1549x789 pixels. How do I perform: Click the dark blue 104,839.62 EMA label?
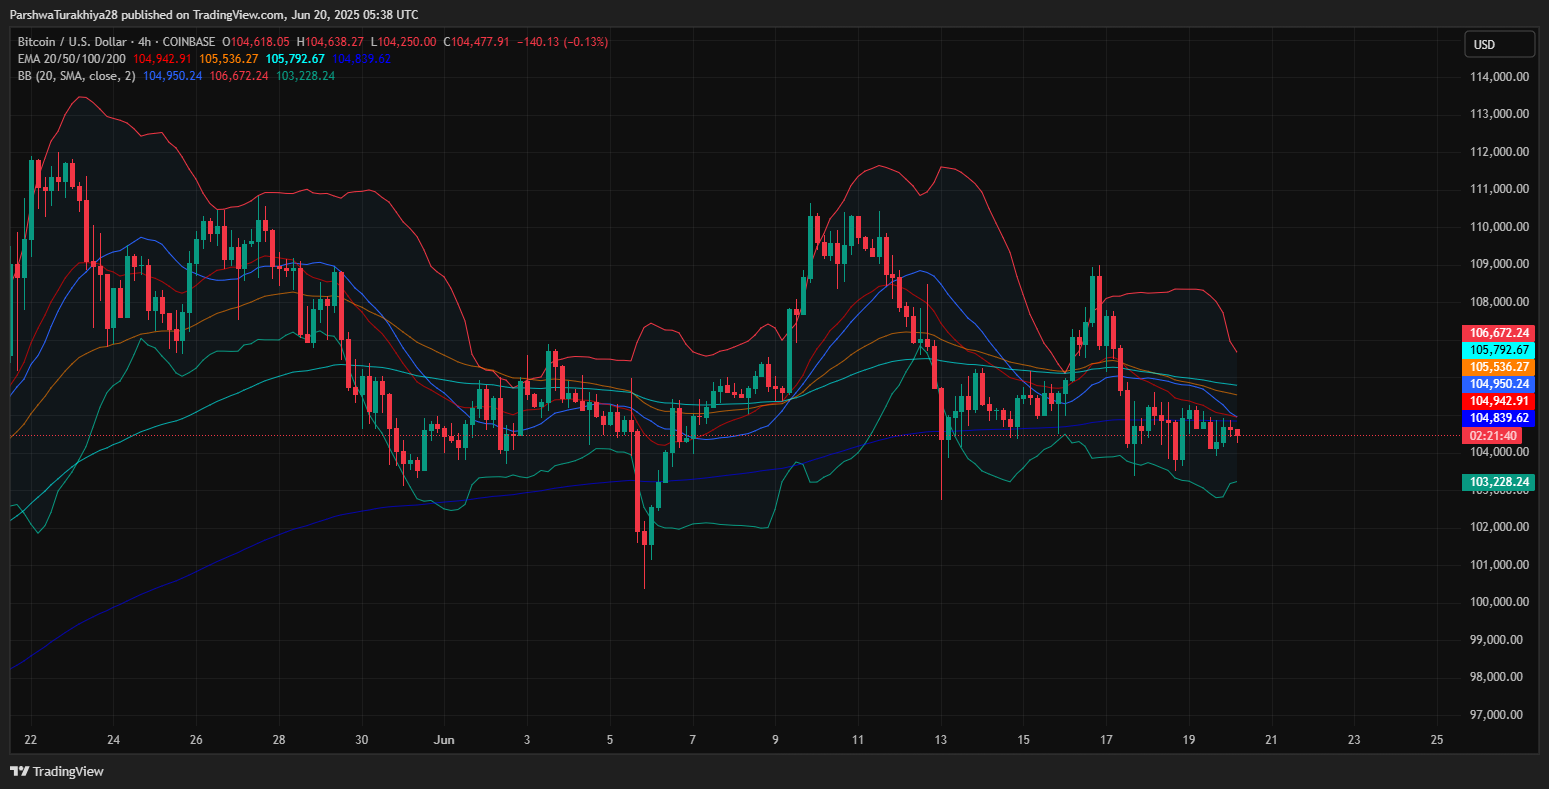tap(1498, 418)
